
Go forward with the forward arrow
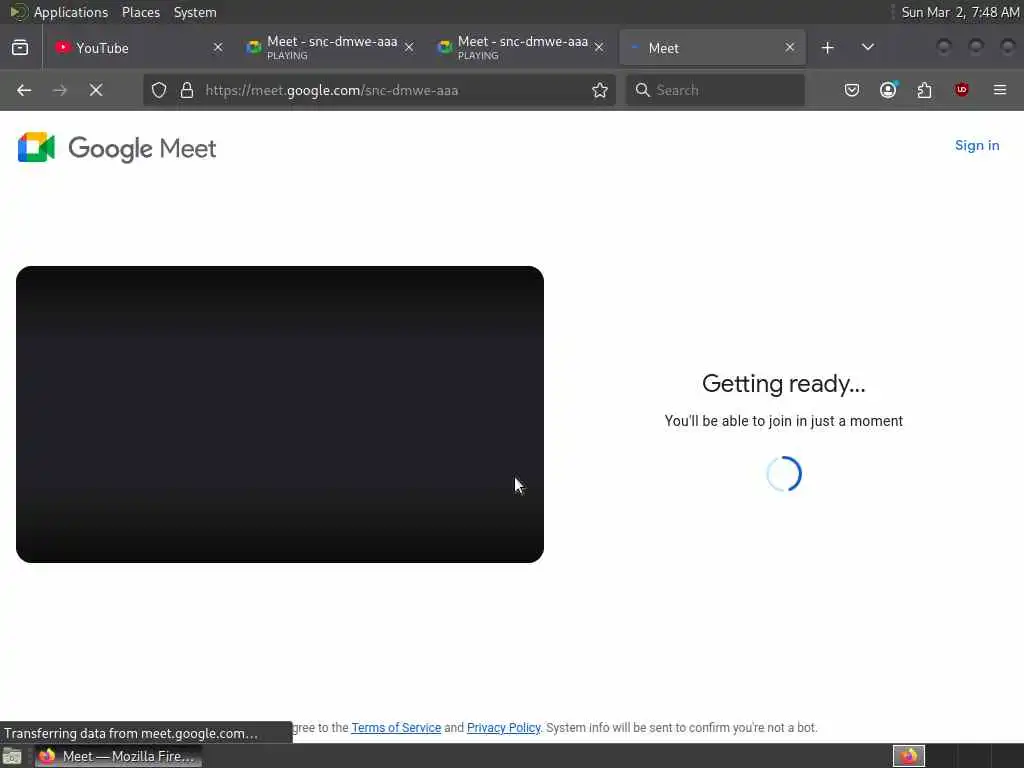click(x=59, y=90)
